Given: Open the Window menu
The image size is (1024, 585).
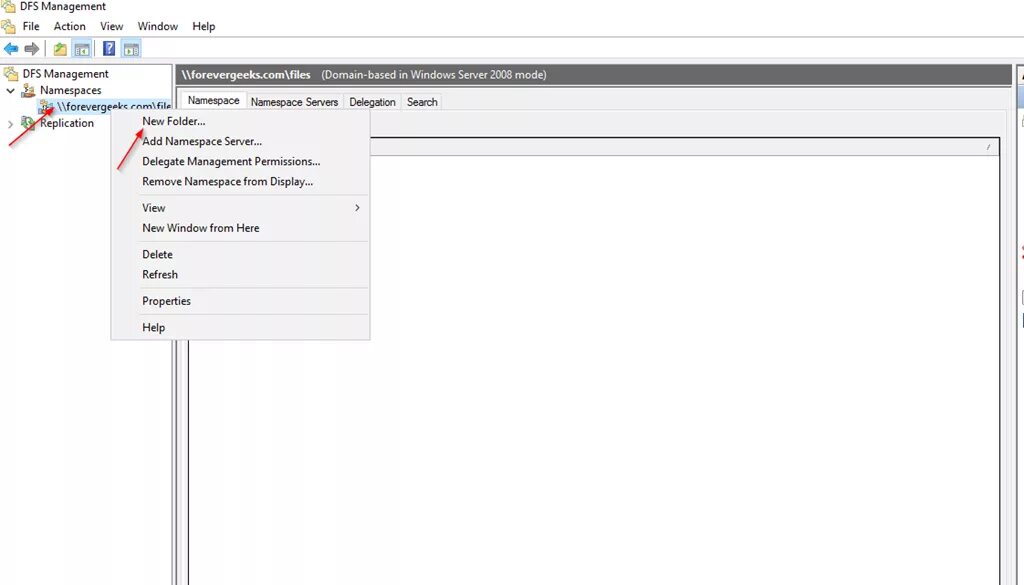Looking at the screenshot, I should (x=157, y=27).
